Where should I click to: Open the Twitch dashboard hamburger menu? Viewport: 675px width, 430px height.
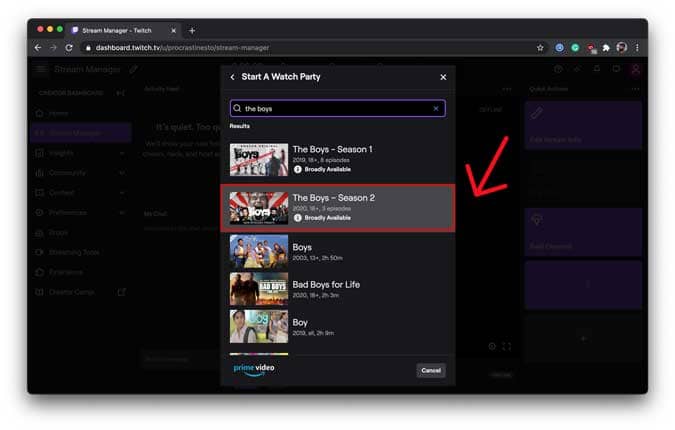tap(41, 69)
